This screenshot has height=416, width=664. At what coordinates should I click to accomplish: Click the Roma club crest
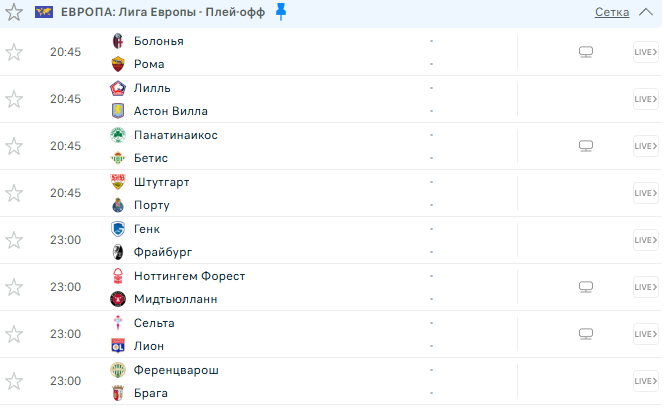pyautogui.click(x=118, y=64)
